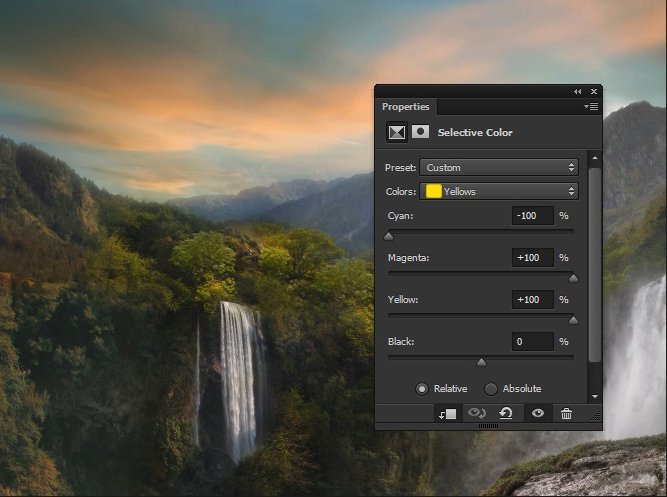Expand the Colors dropdown set to Yellows
Viewport: 667px width, 497px height.
[499, 191]
